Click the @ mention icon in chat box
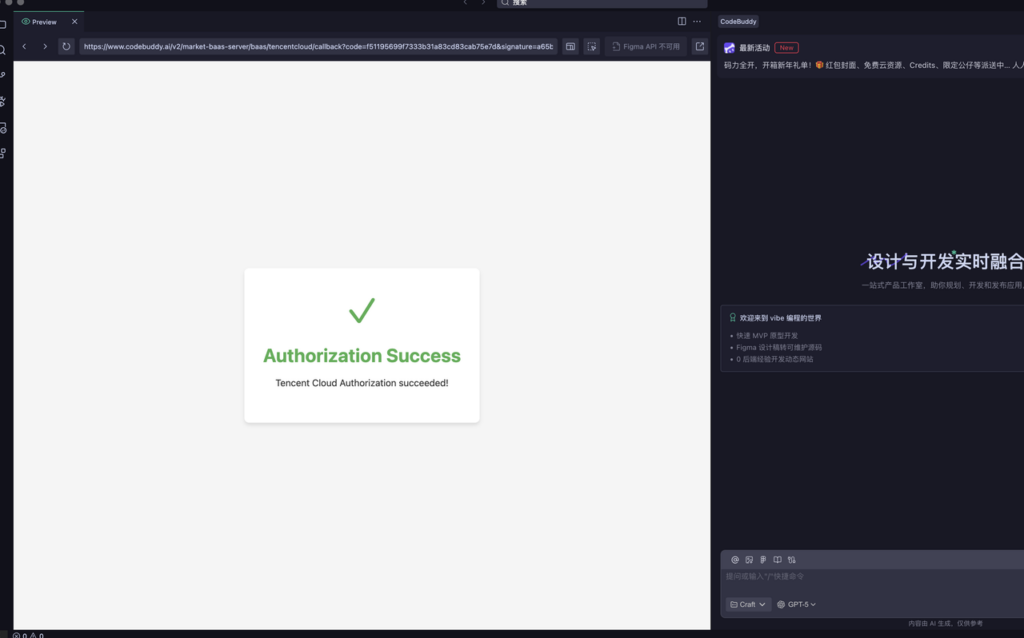Image resolution: width=1024 pixels, height=638 pixels. click(735, 559)
